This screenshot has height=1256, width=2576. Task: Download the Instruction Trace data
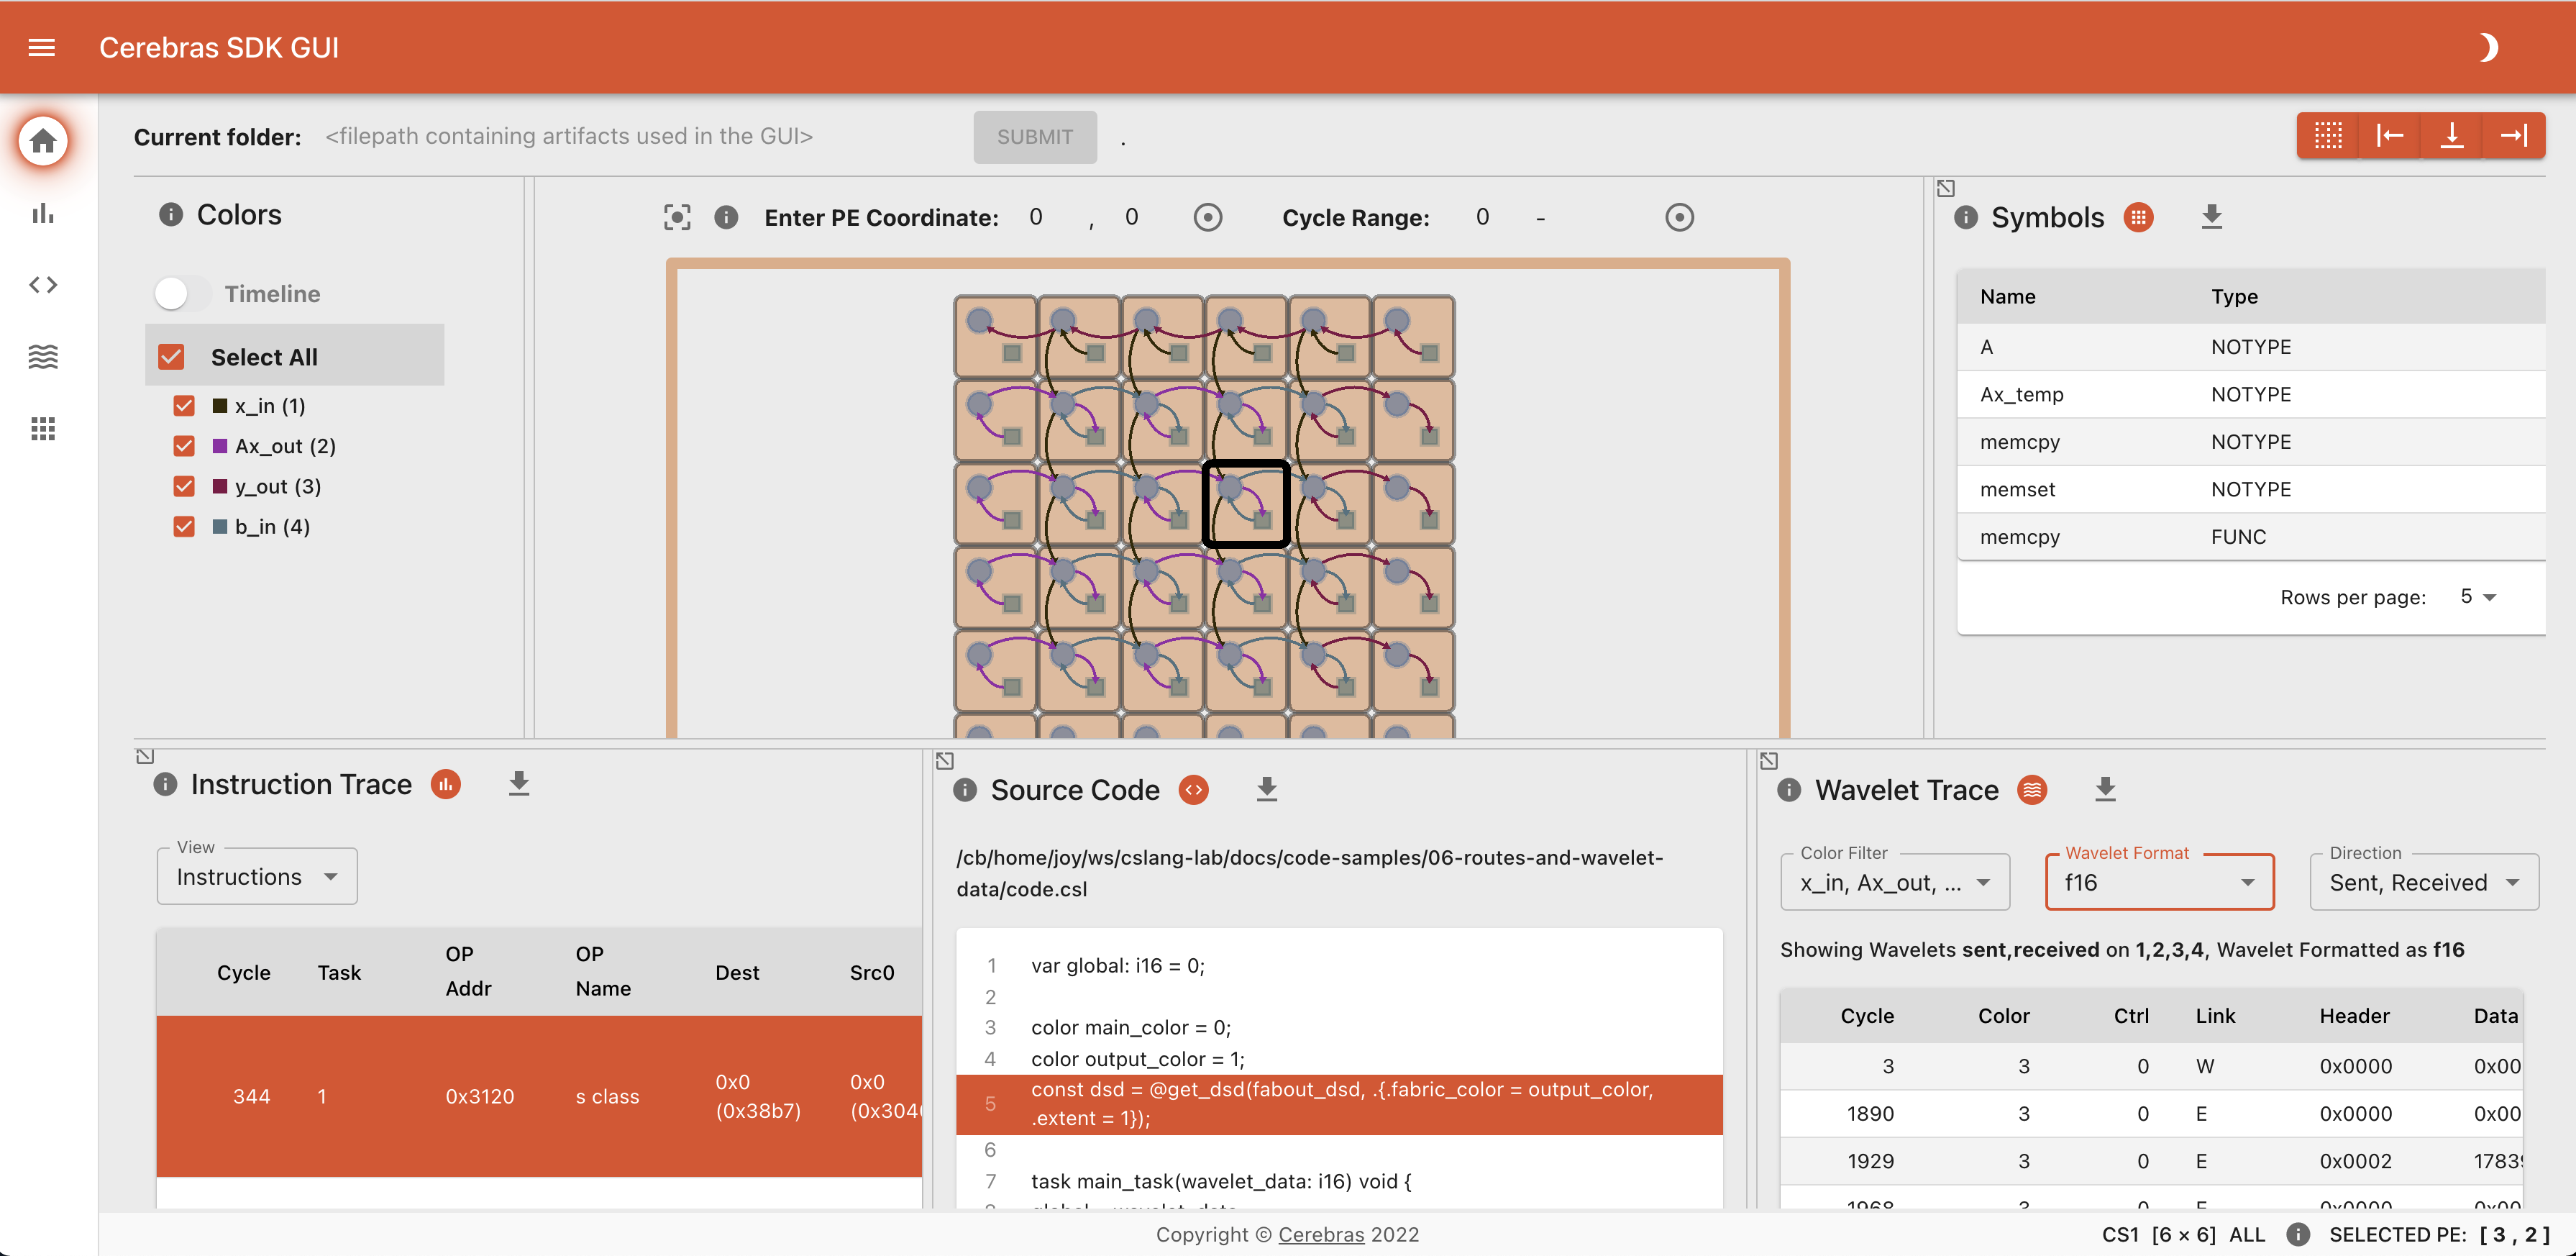click(x=519, y=784)
